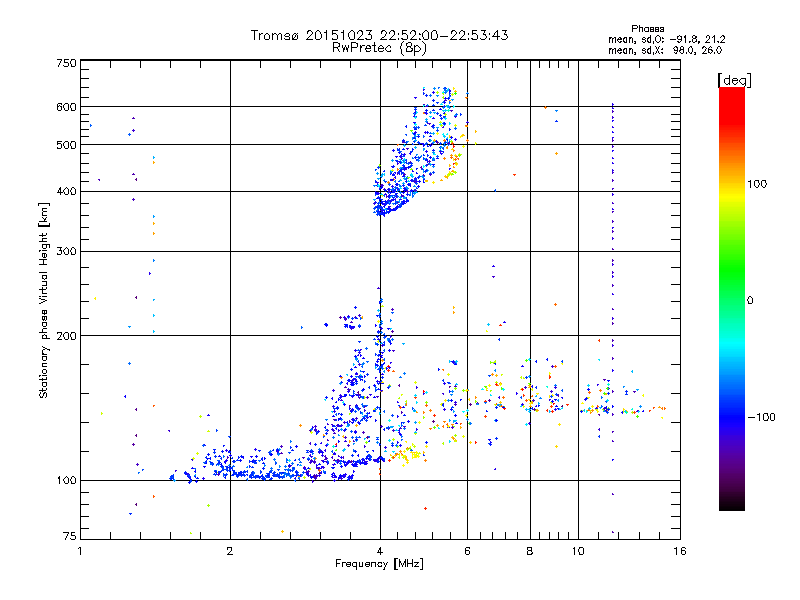The width and height of the screenshot is (800, 600).
Task: Select the 'RwPretec (8p)' subtitle text
Action: (x=379, y=48)
